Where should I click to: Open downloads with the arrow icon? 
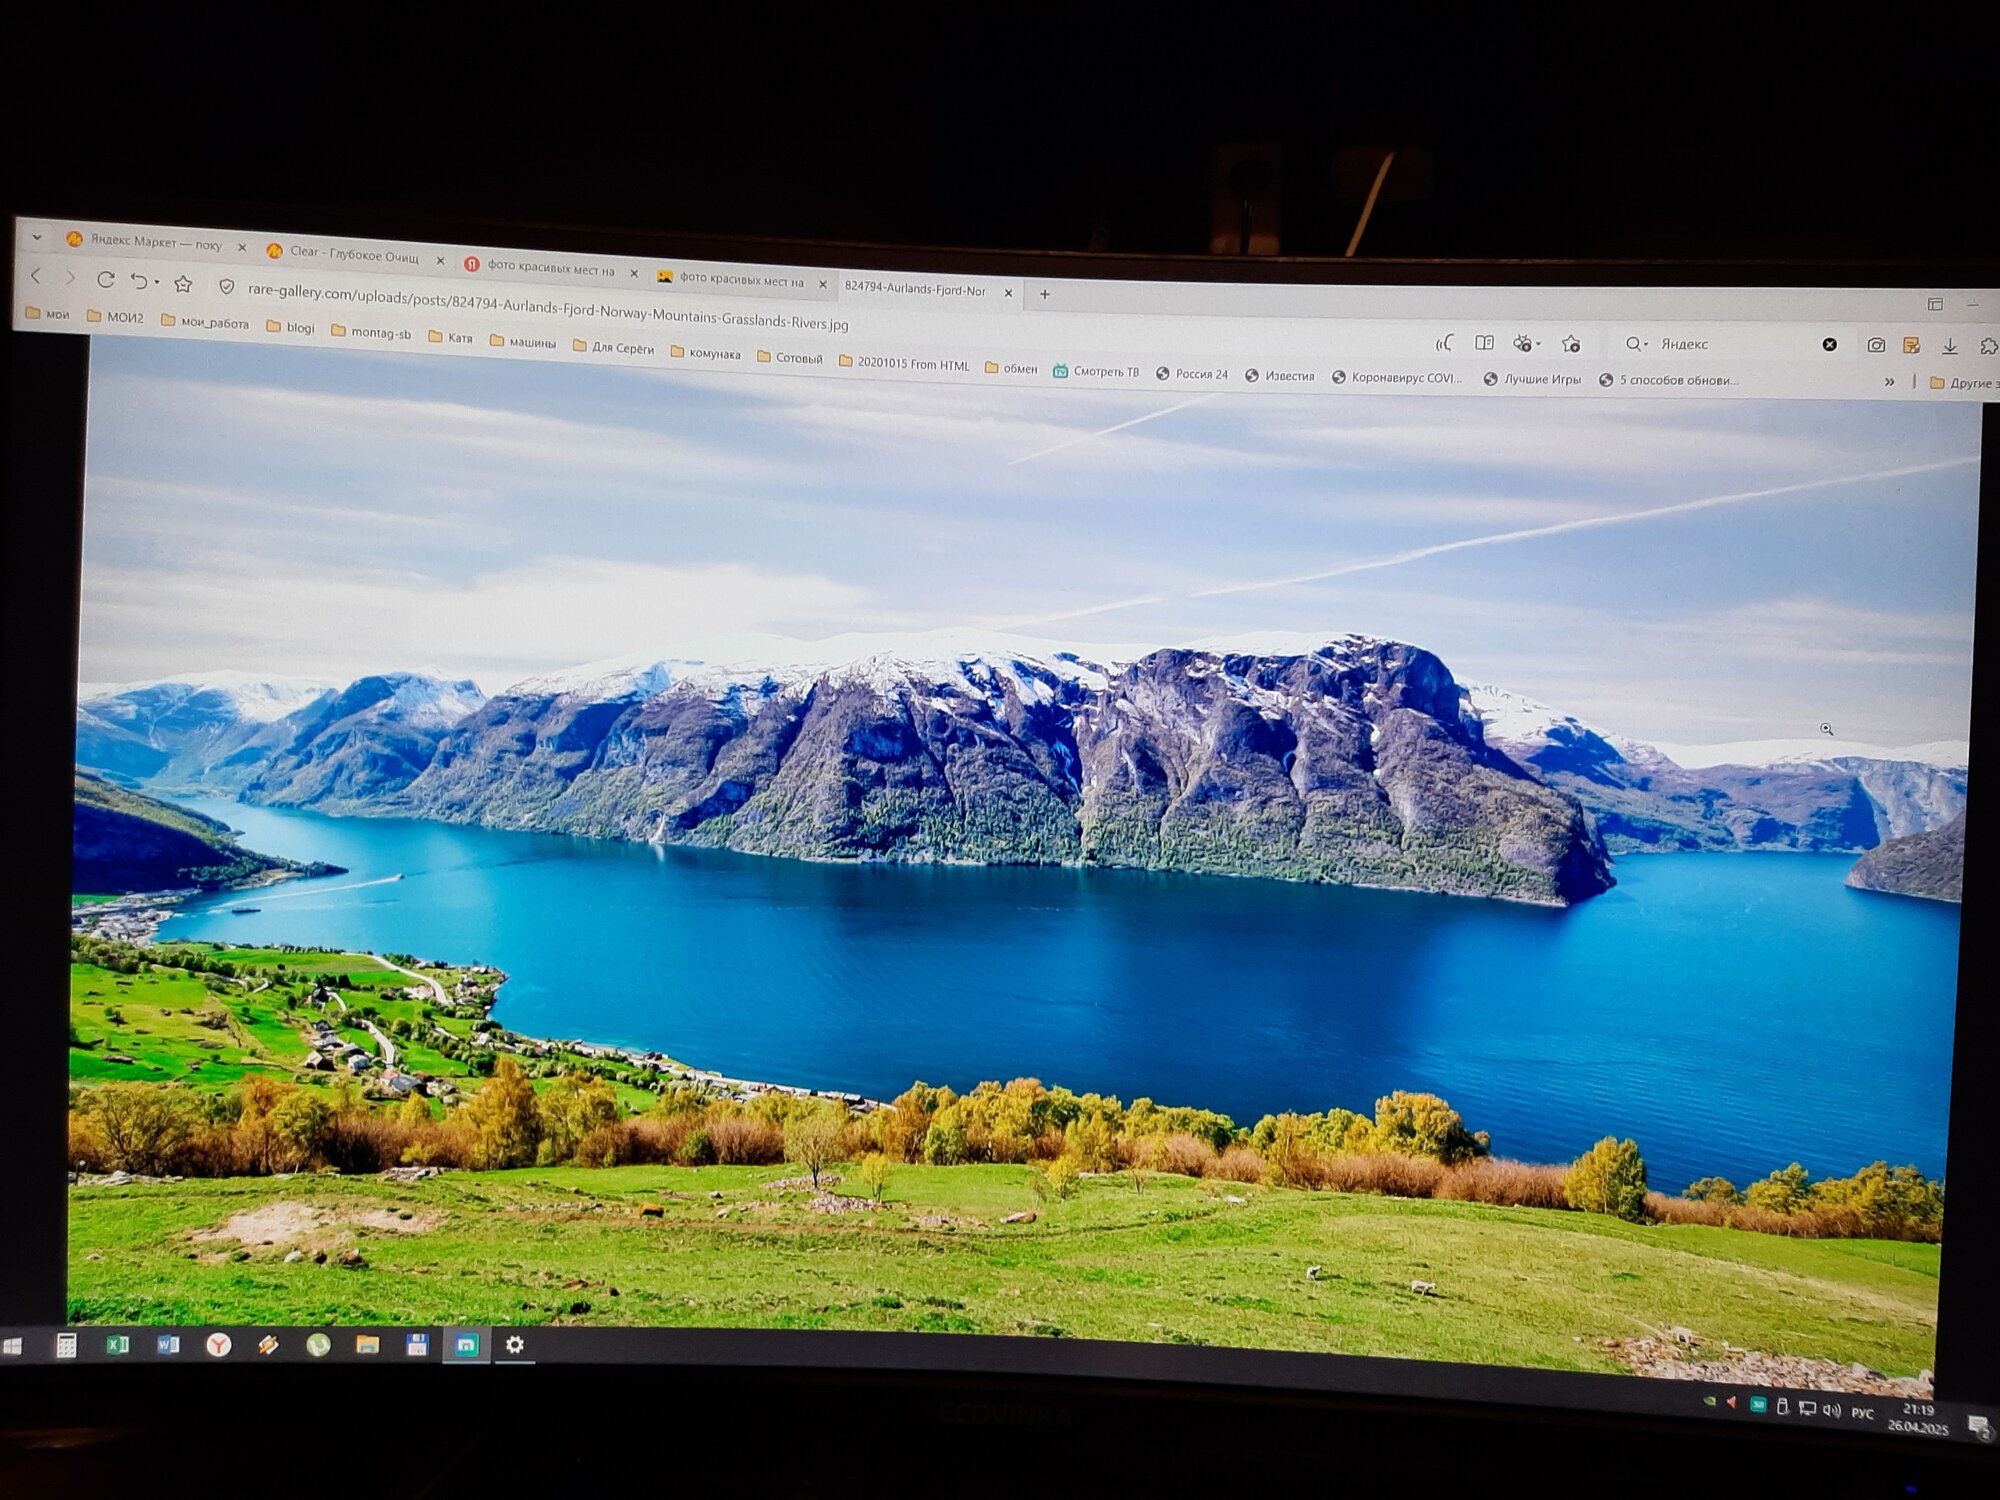pos(1949,346)
